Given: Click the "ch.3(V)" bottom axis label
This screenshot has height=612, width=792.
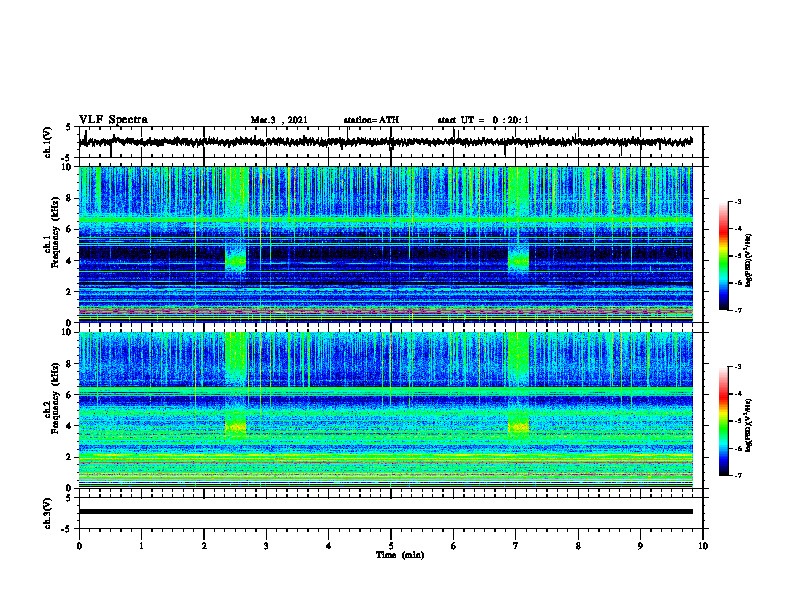Looking at the screenshot, I should [x=48, y=513].
